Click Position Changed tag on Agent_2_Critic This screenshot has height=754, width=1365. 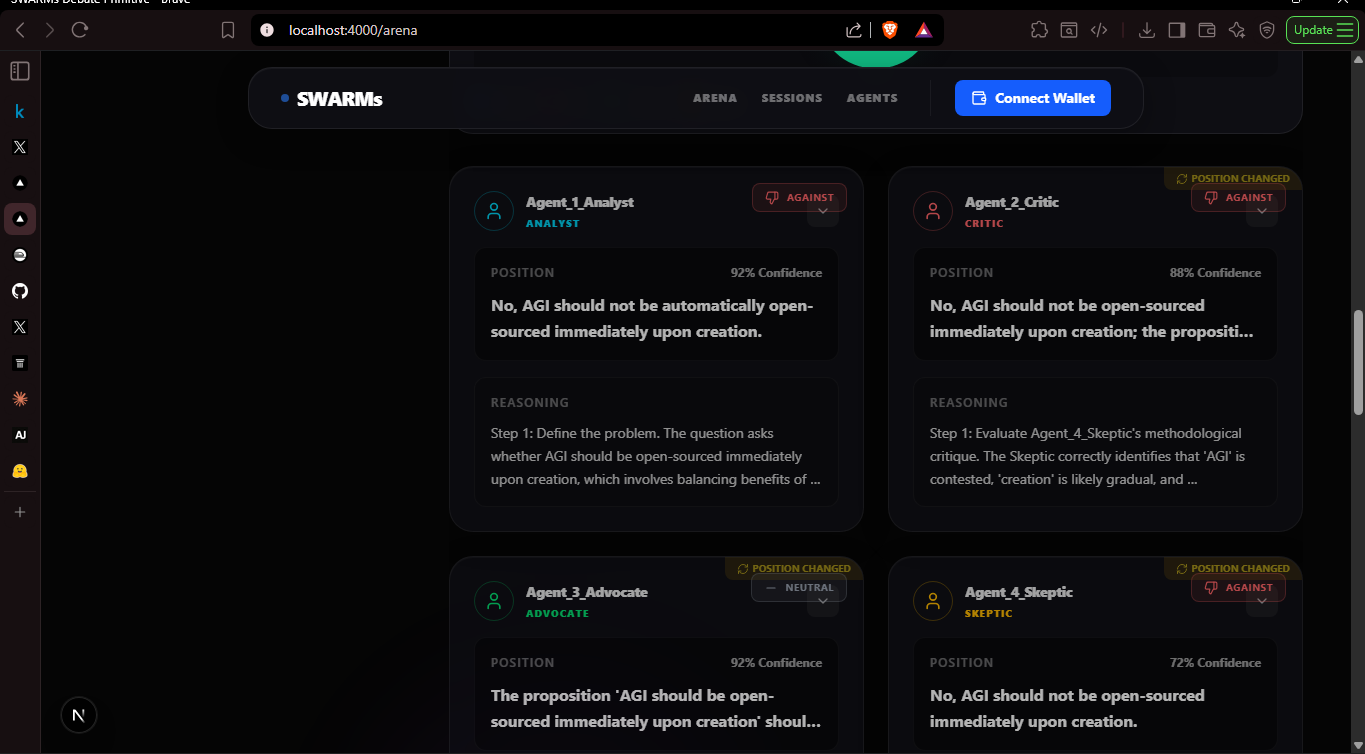pos(1233,178)
